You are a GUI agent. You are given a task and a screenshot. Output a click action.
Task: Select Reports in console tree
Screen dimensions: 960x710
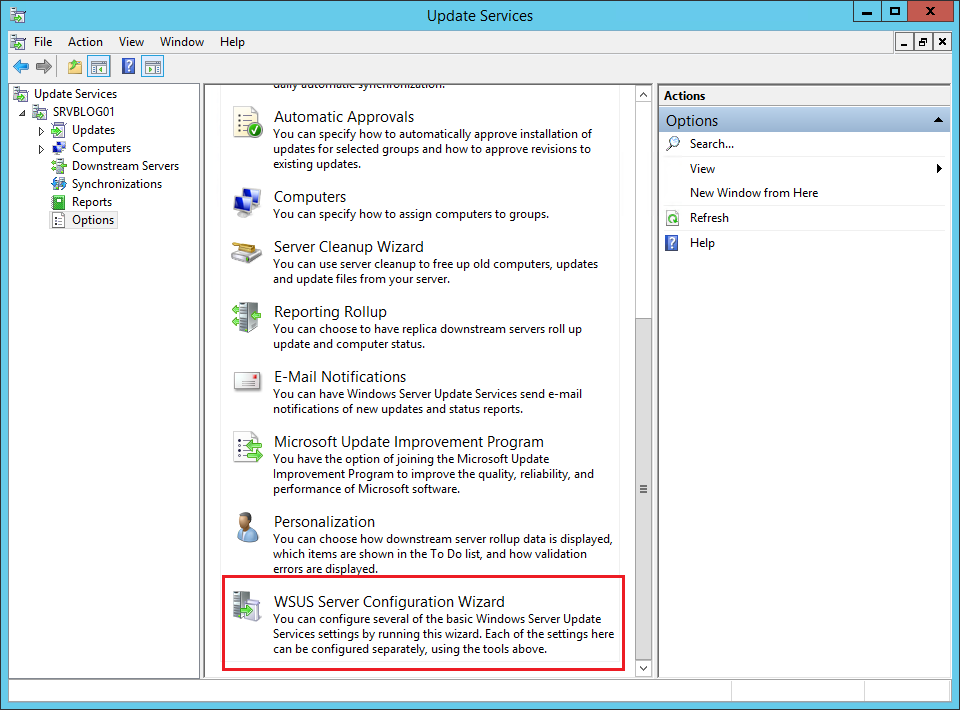tap(92, 202)
